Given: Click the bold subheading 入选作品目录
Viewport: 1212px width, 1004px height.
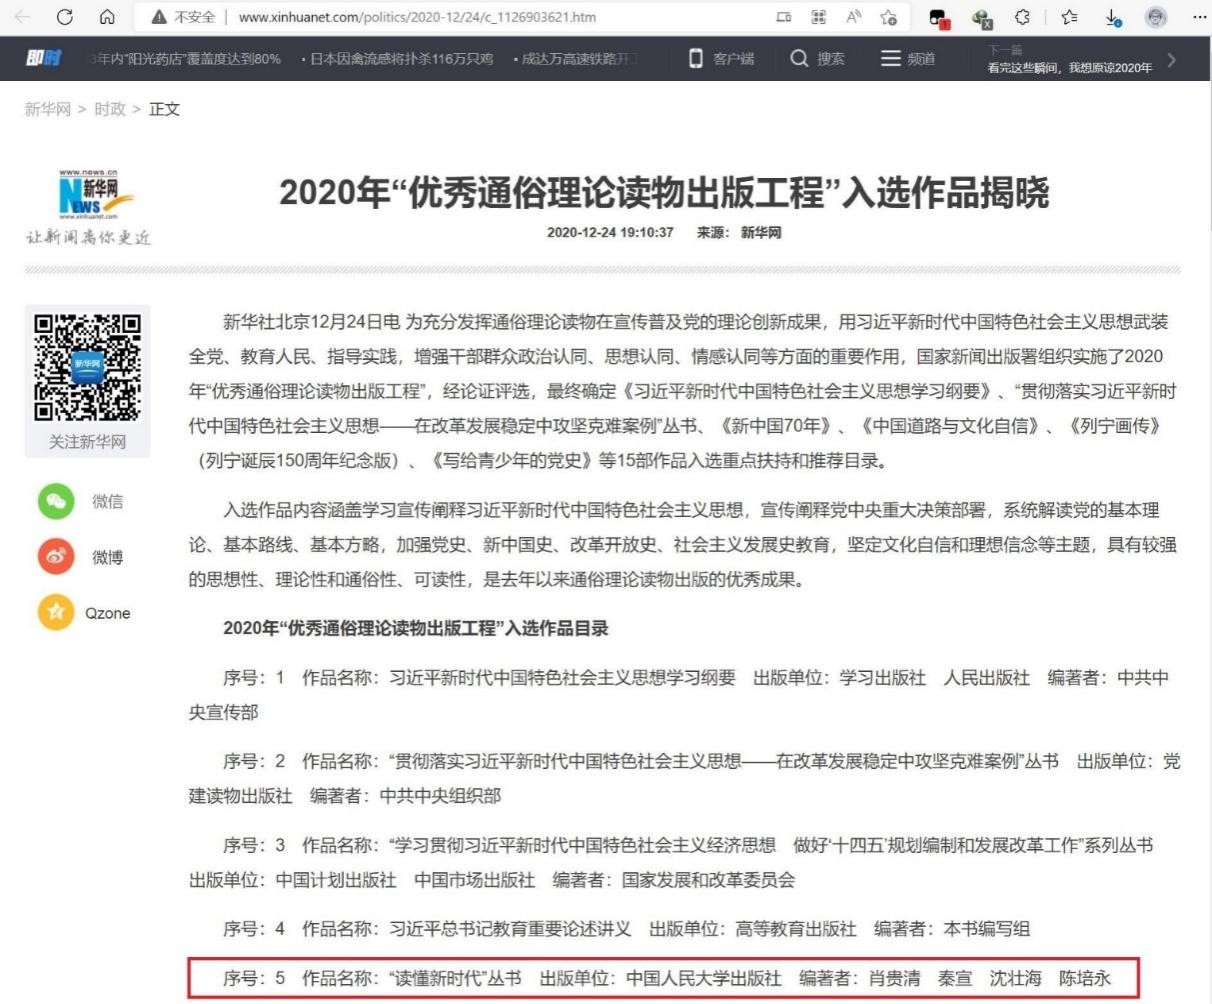Looking at the screenshot, I should pos(416,628).
